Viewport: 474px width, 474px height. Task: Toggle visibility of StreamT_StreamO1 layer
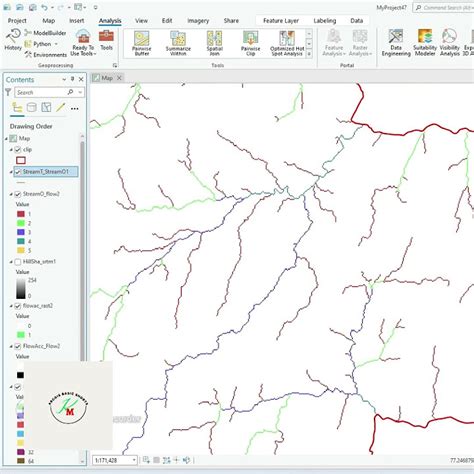pyautogui.click(x=18, y=172)
